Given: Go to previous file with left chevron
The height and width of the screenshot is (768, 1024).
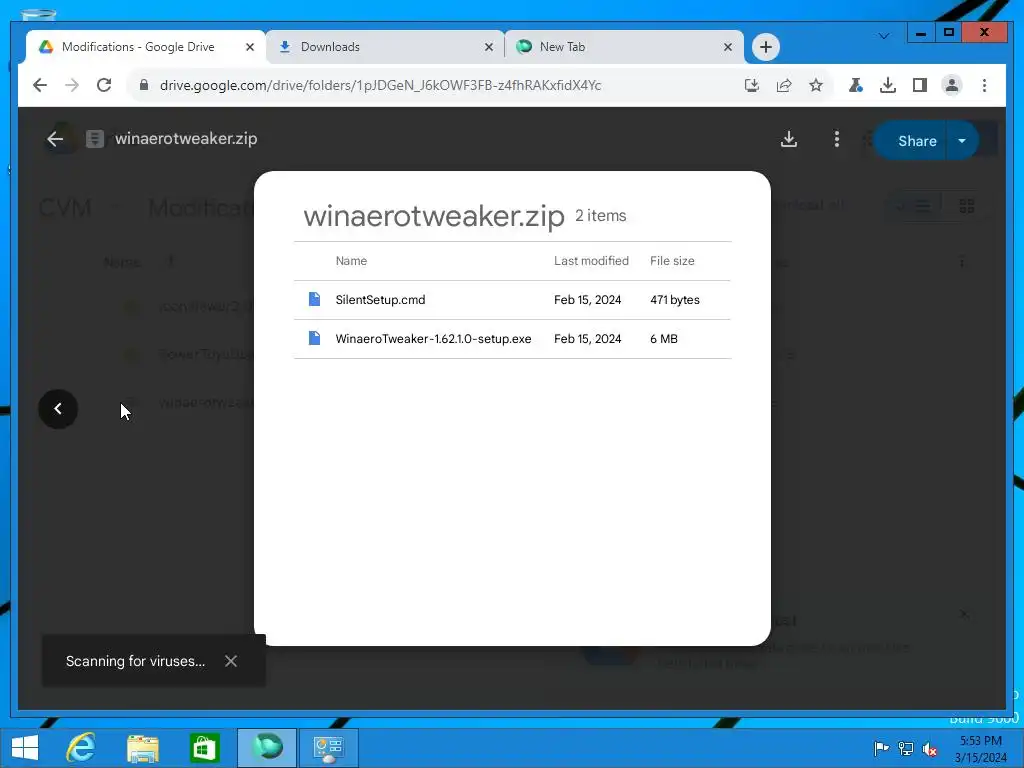Looking at the screenshot, I should (58, 409).
